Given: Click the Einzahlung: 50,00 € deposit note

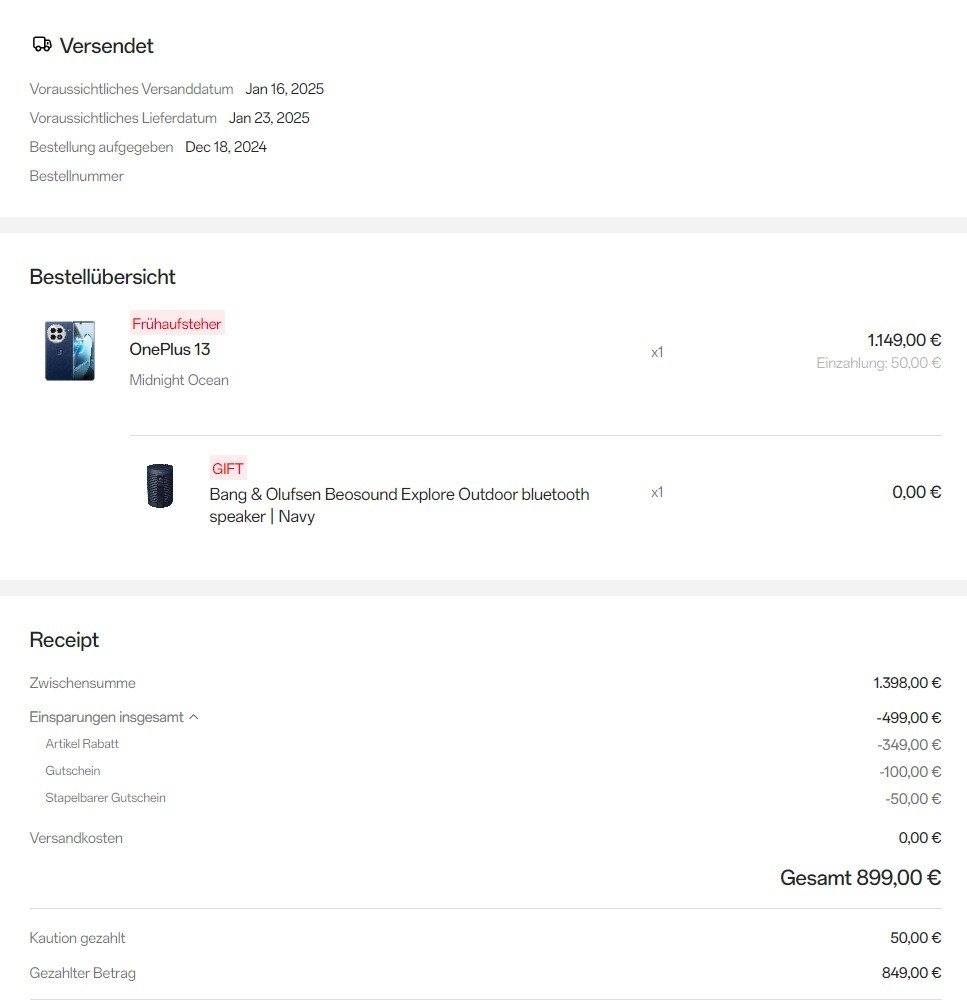Looking at the screenshot, I should pyautogui.click(x=878, y=363).
